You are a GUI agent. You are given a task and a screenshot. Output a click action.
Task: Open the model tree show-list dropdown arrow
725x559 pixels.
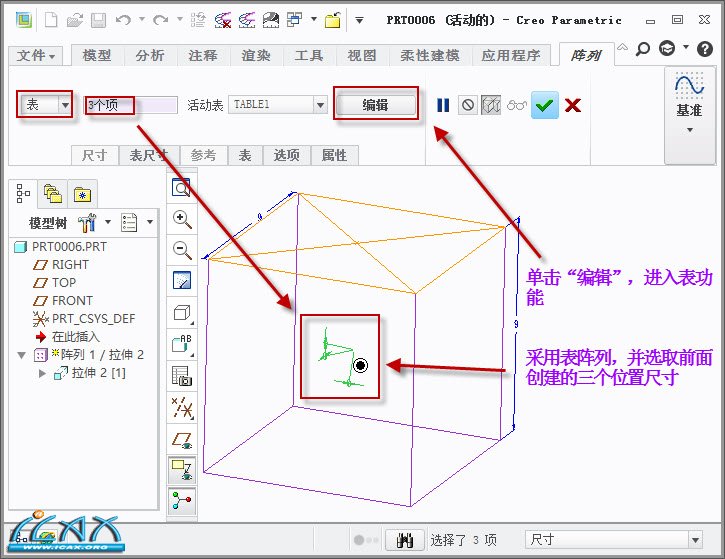[x=150, y=222]
